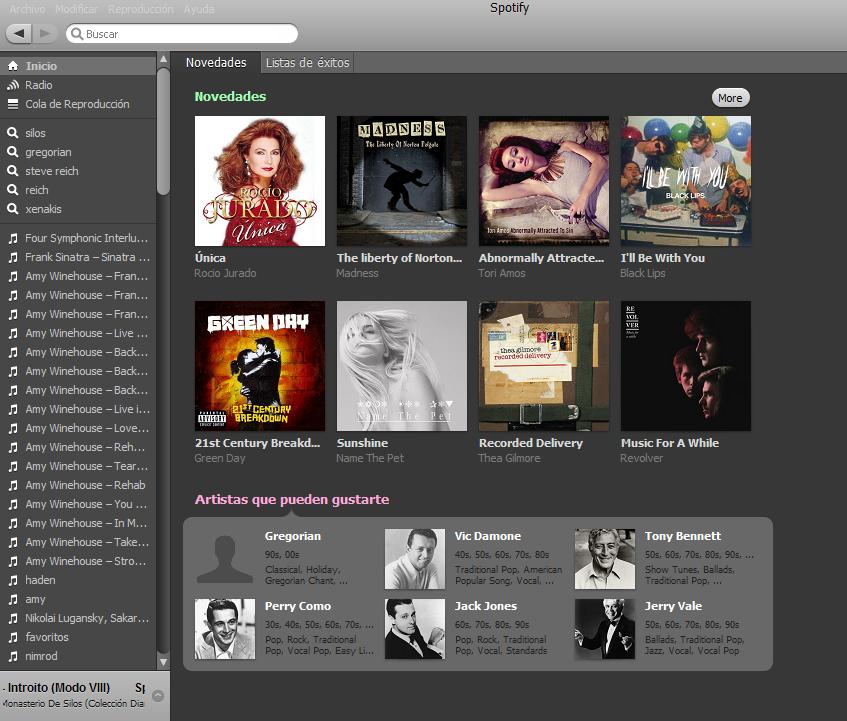The height and width of the screenshot is (721, 847).
Task: Open the Jack Jones artist link
Action: pos(486,606)
